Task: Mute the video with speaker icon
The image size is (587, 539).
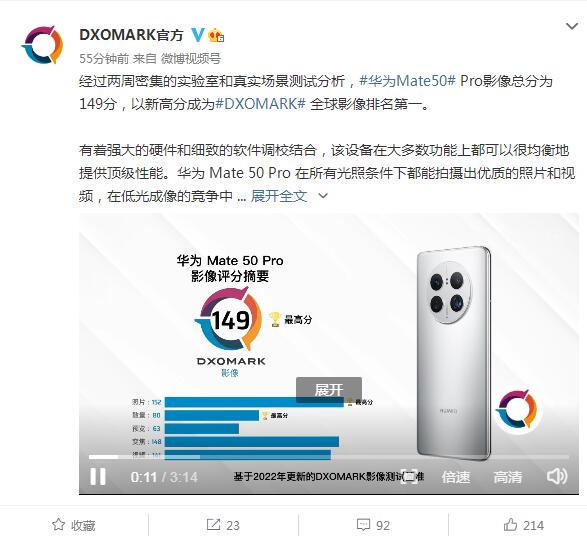Action: [557, 476]
